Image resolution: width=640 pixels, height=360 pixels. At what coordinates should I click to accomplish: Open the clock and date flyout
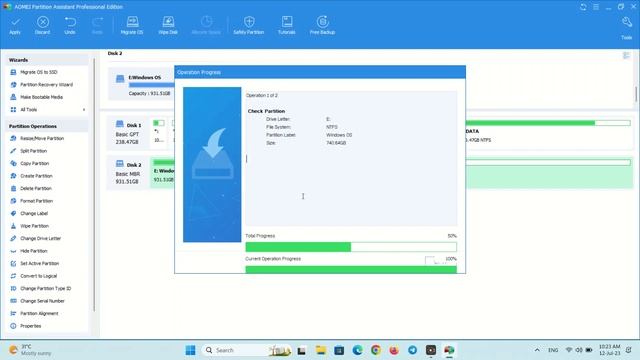[609, 350]
